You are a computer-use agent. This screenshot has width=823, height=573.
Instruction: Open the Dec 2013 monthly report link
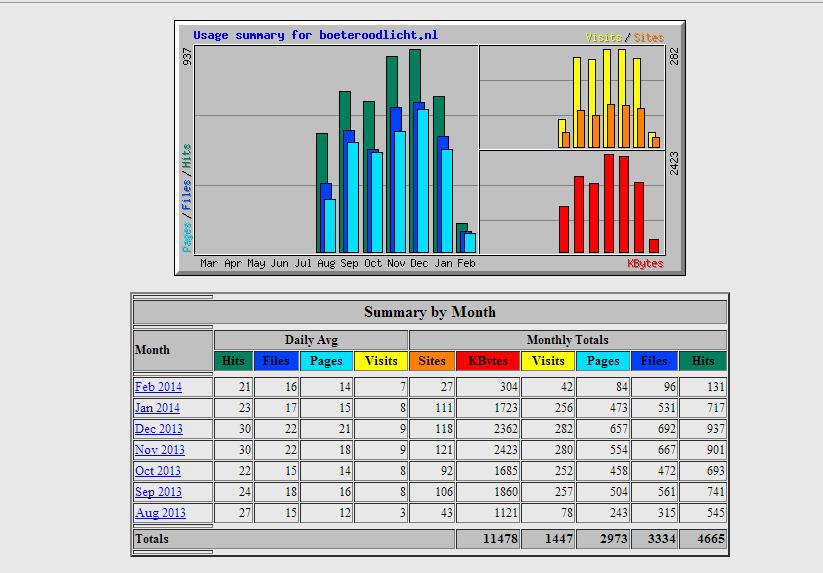[159, 429]
